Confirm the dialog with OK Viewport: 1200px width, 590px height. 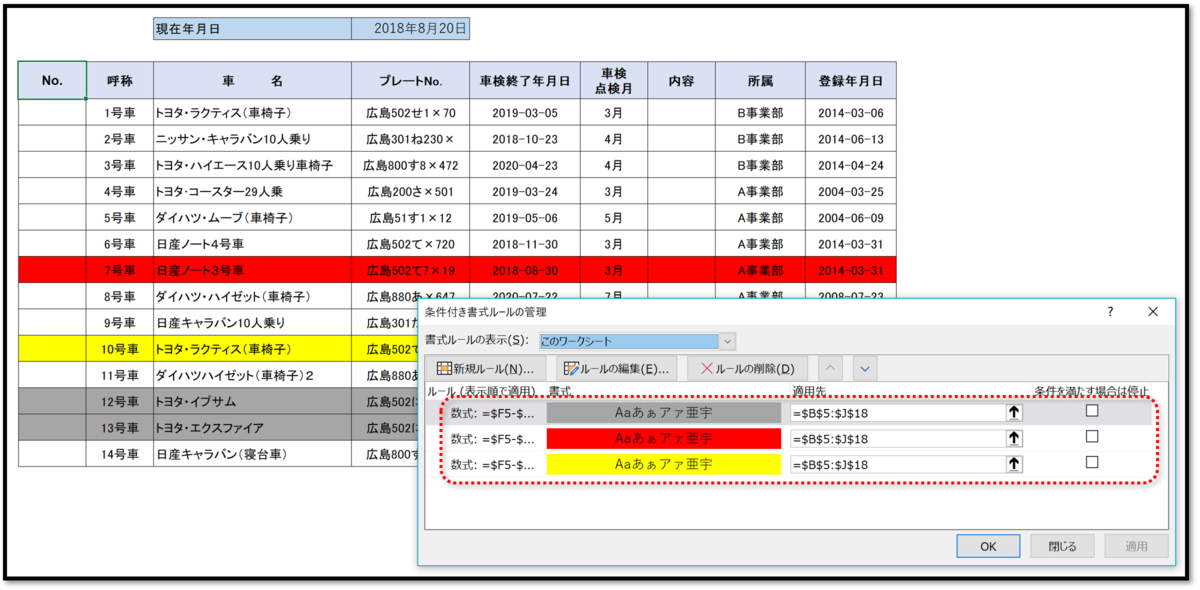point(988,546)
